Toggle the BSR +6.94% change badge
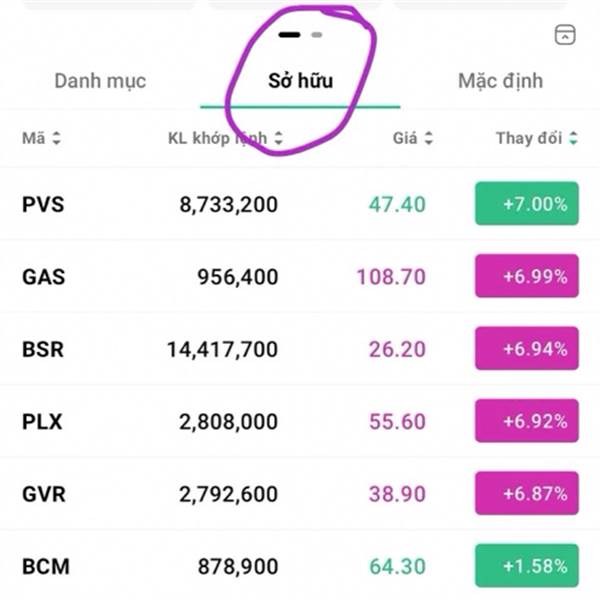 point(526,349)
